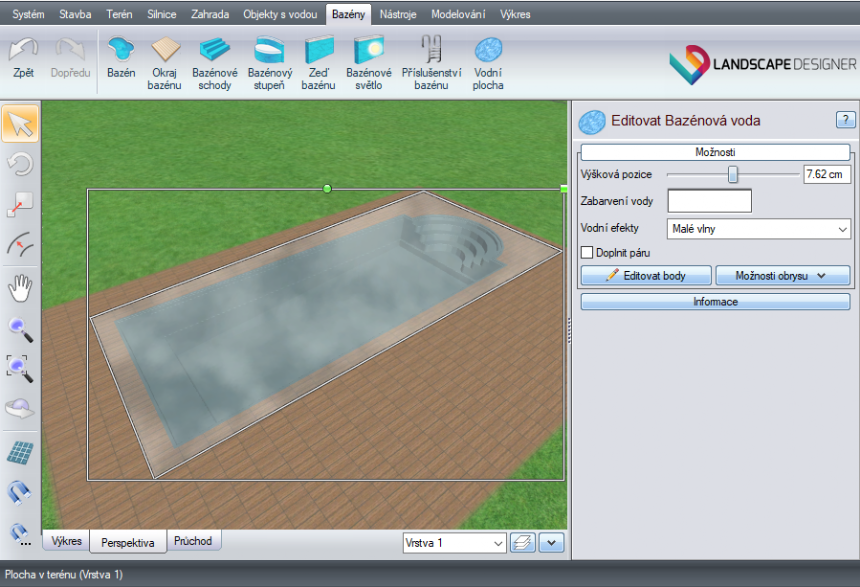Select the move point tool

point(20,204)
